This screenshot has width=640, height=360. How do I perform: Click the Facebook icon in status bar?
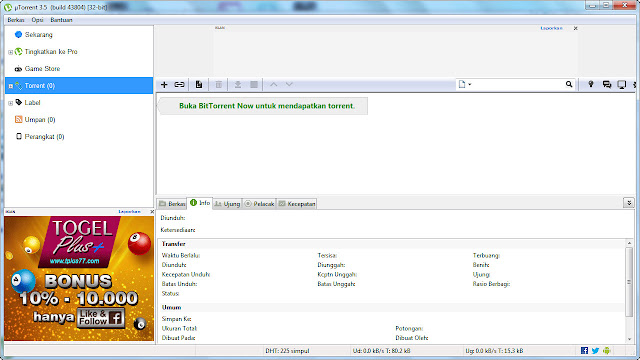click(584, 351)
